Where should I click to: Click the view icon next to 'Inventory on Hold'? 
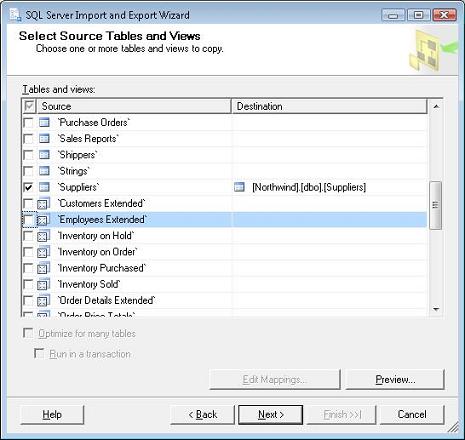coord(43,236)
